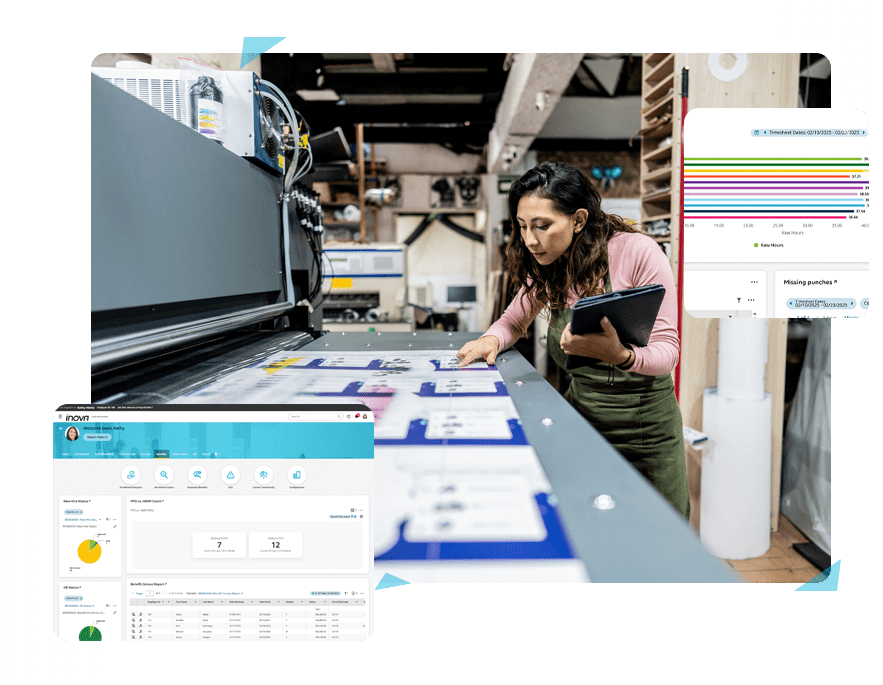Viewport: 883px width, 685px height.
Task: Select the Benefits tab
Action: coord(162,454)
